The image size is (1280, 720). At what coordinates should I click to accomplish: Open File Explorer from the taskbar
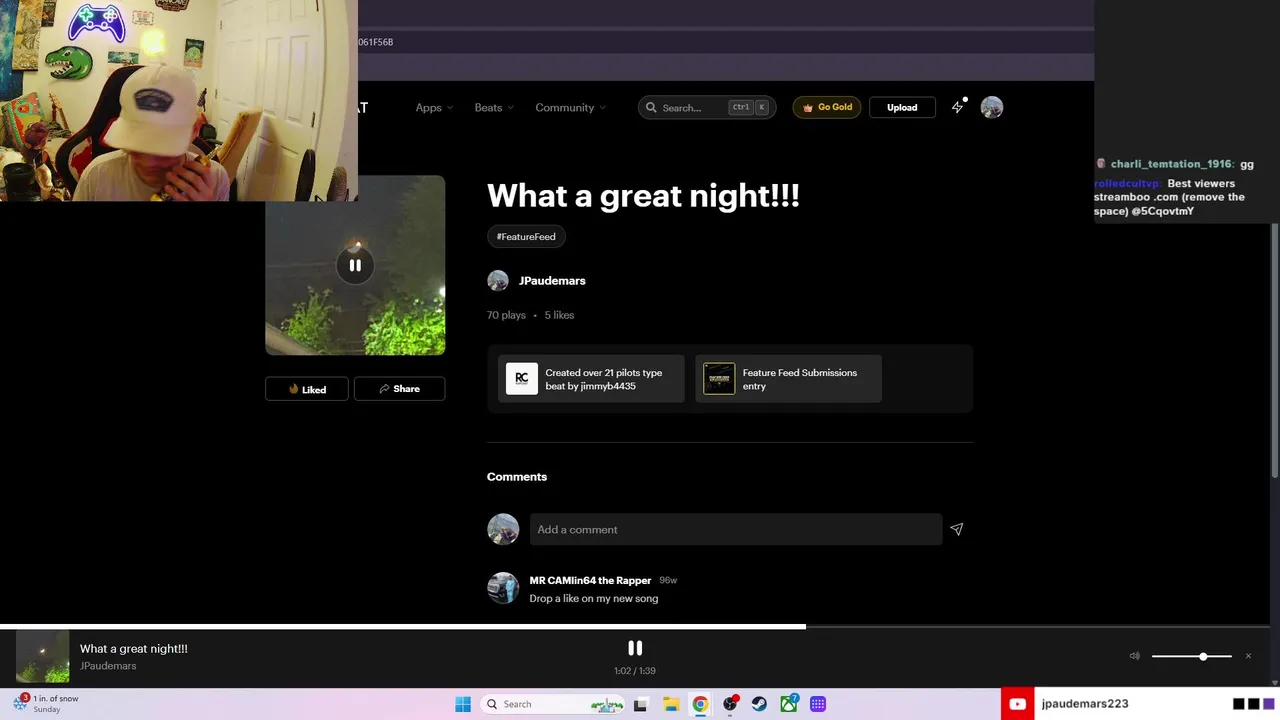671,704
